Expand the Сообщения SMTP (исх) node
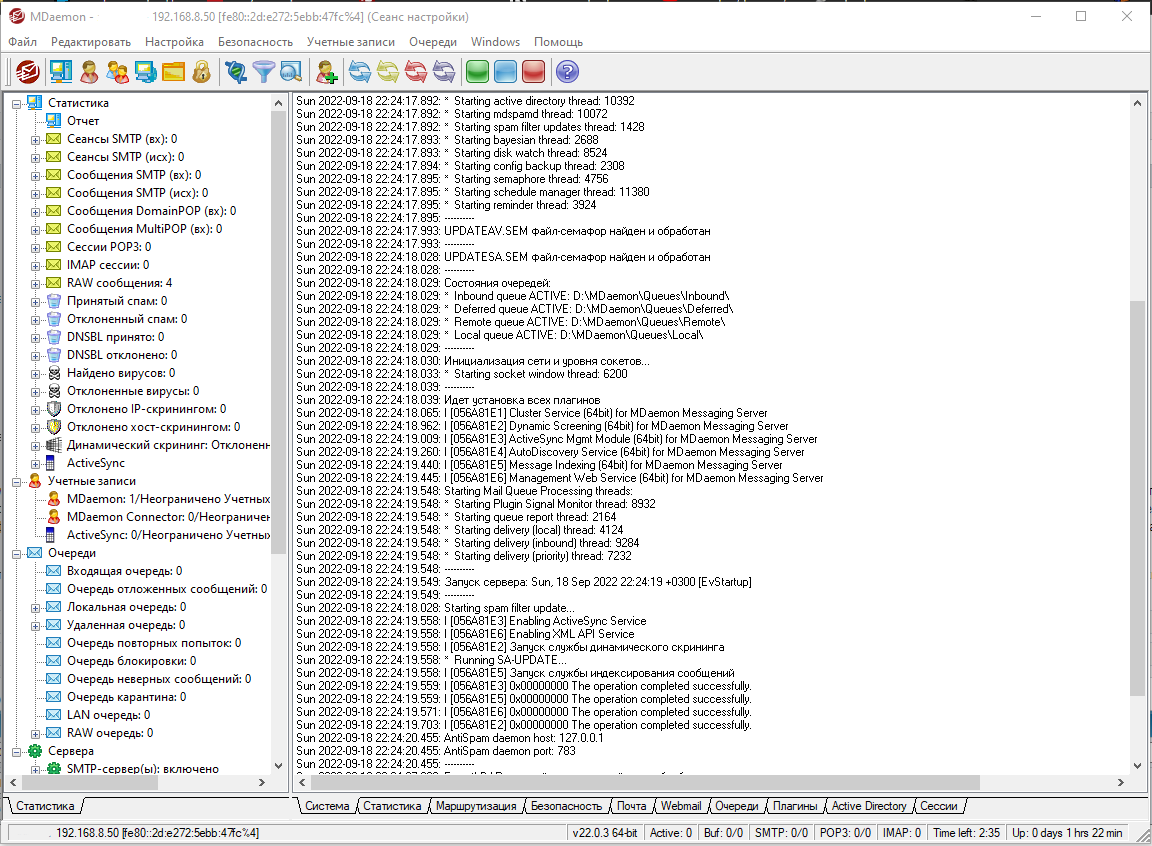 coord(35,194)
